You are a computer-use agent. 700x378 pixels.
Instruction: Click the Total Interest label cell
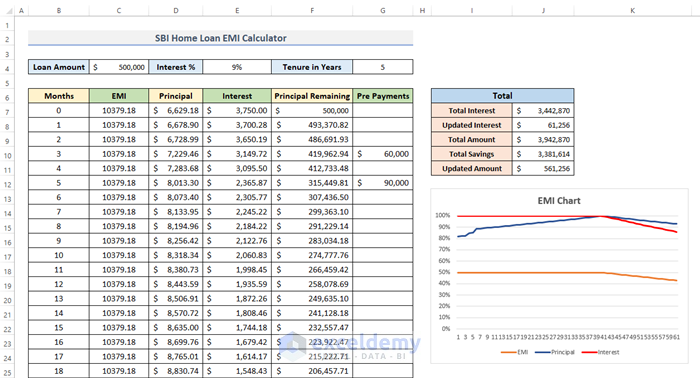pos(472,110)
